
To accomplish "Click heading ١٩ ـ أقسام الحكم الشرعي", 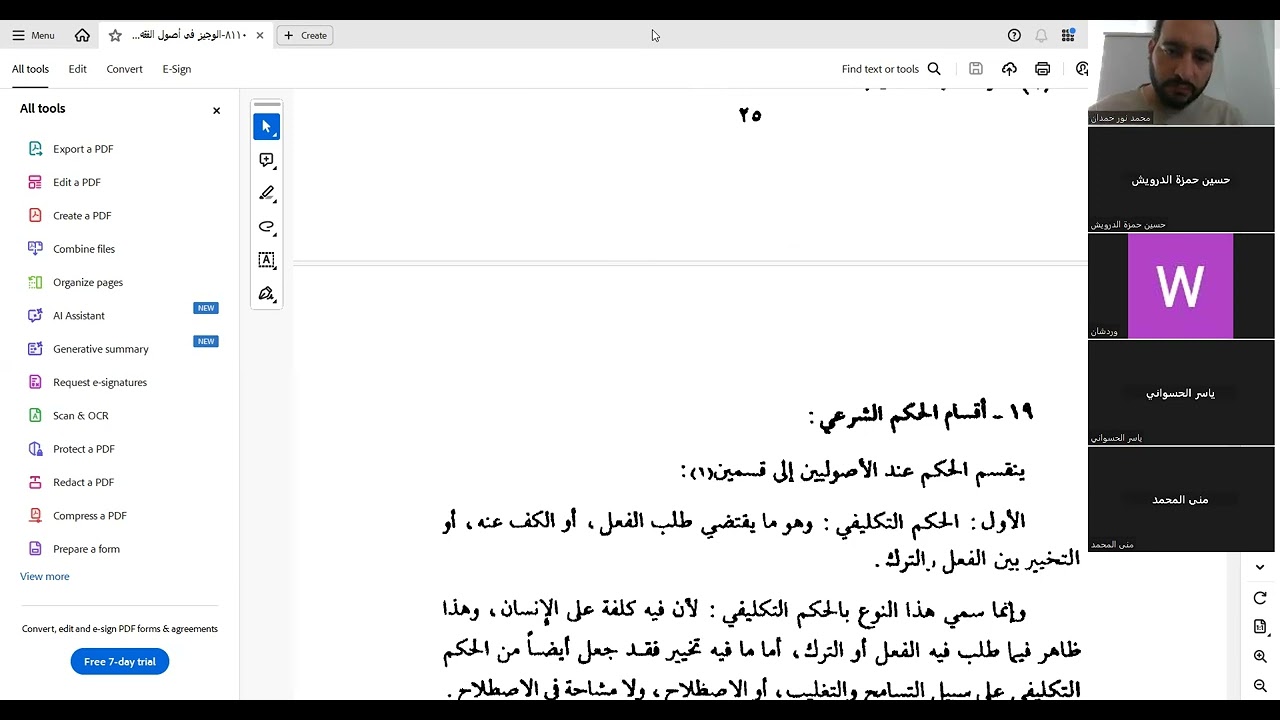I will pos(921,414).
